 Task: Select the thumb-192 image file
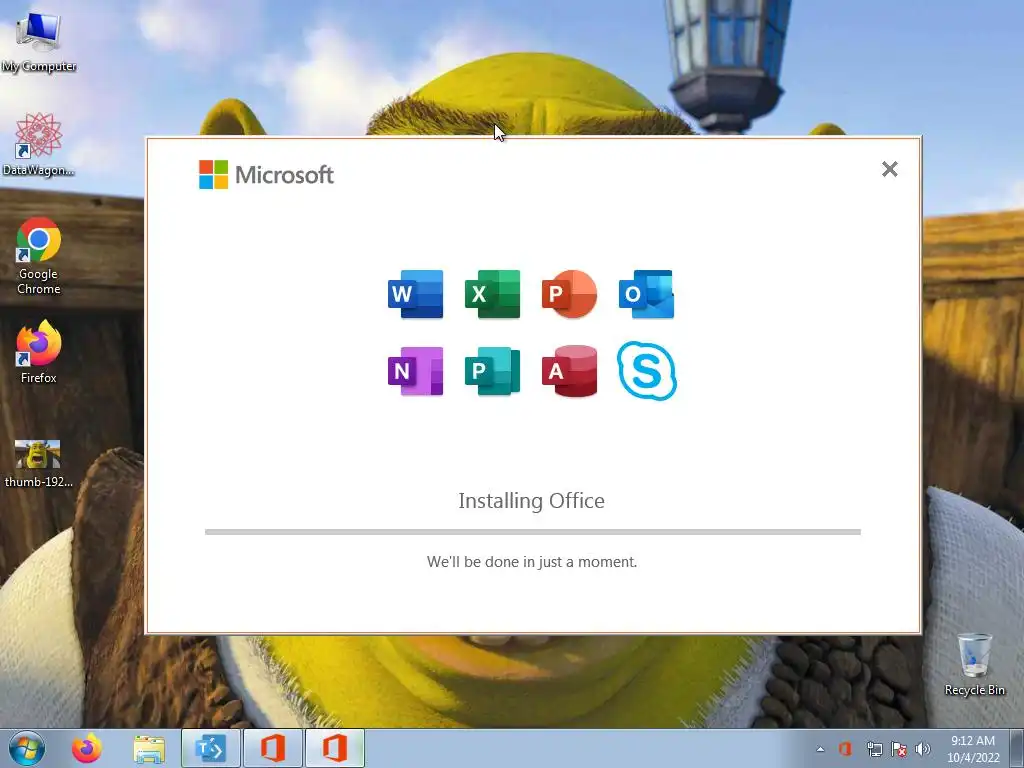[39, 464]
